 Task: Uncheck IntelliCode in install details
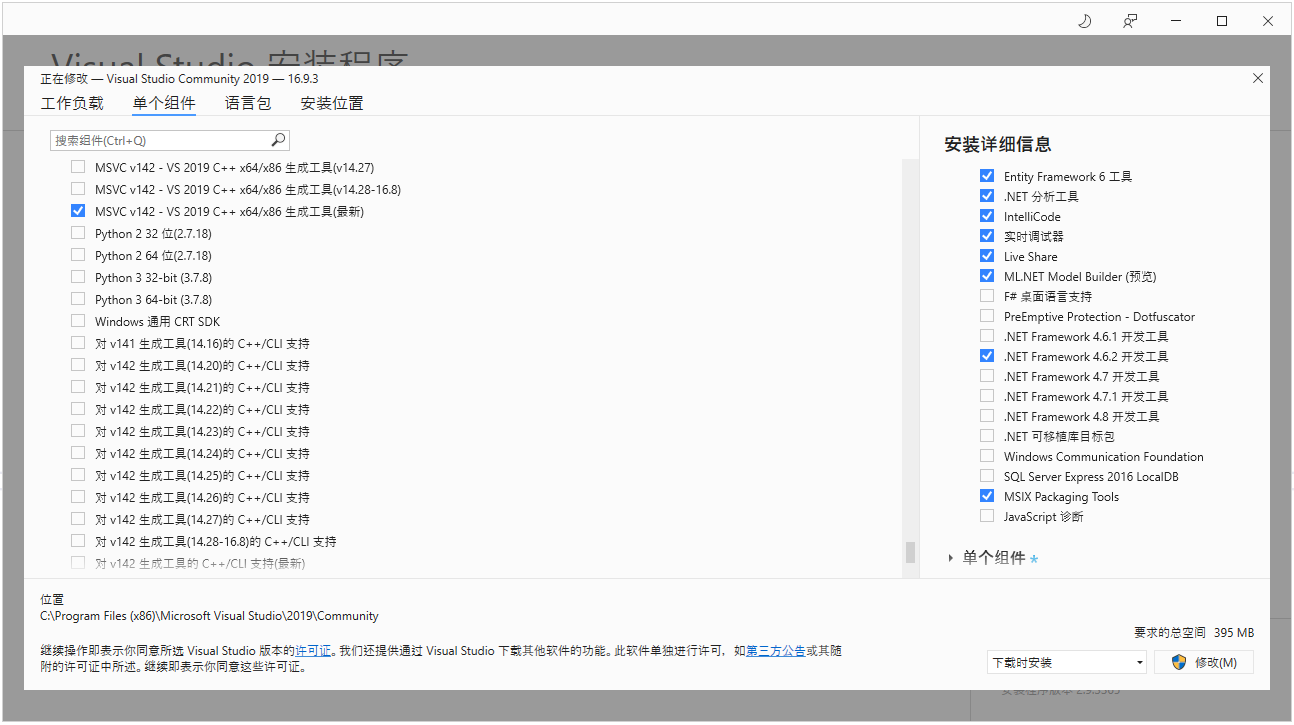pos(987,216)
